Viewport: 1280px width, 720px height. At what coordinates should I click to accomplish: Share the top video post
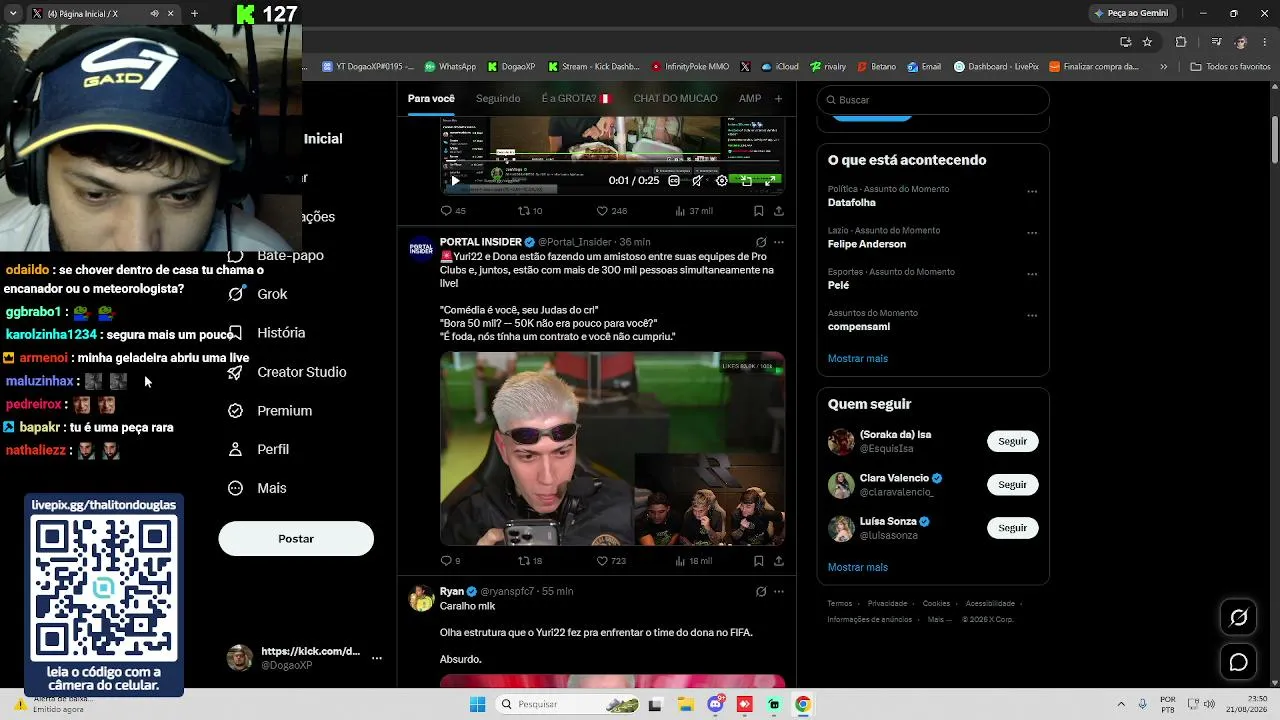click(779, 211)
